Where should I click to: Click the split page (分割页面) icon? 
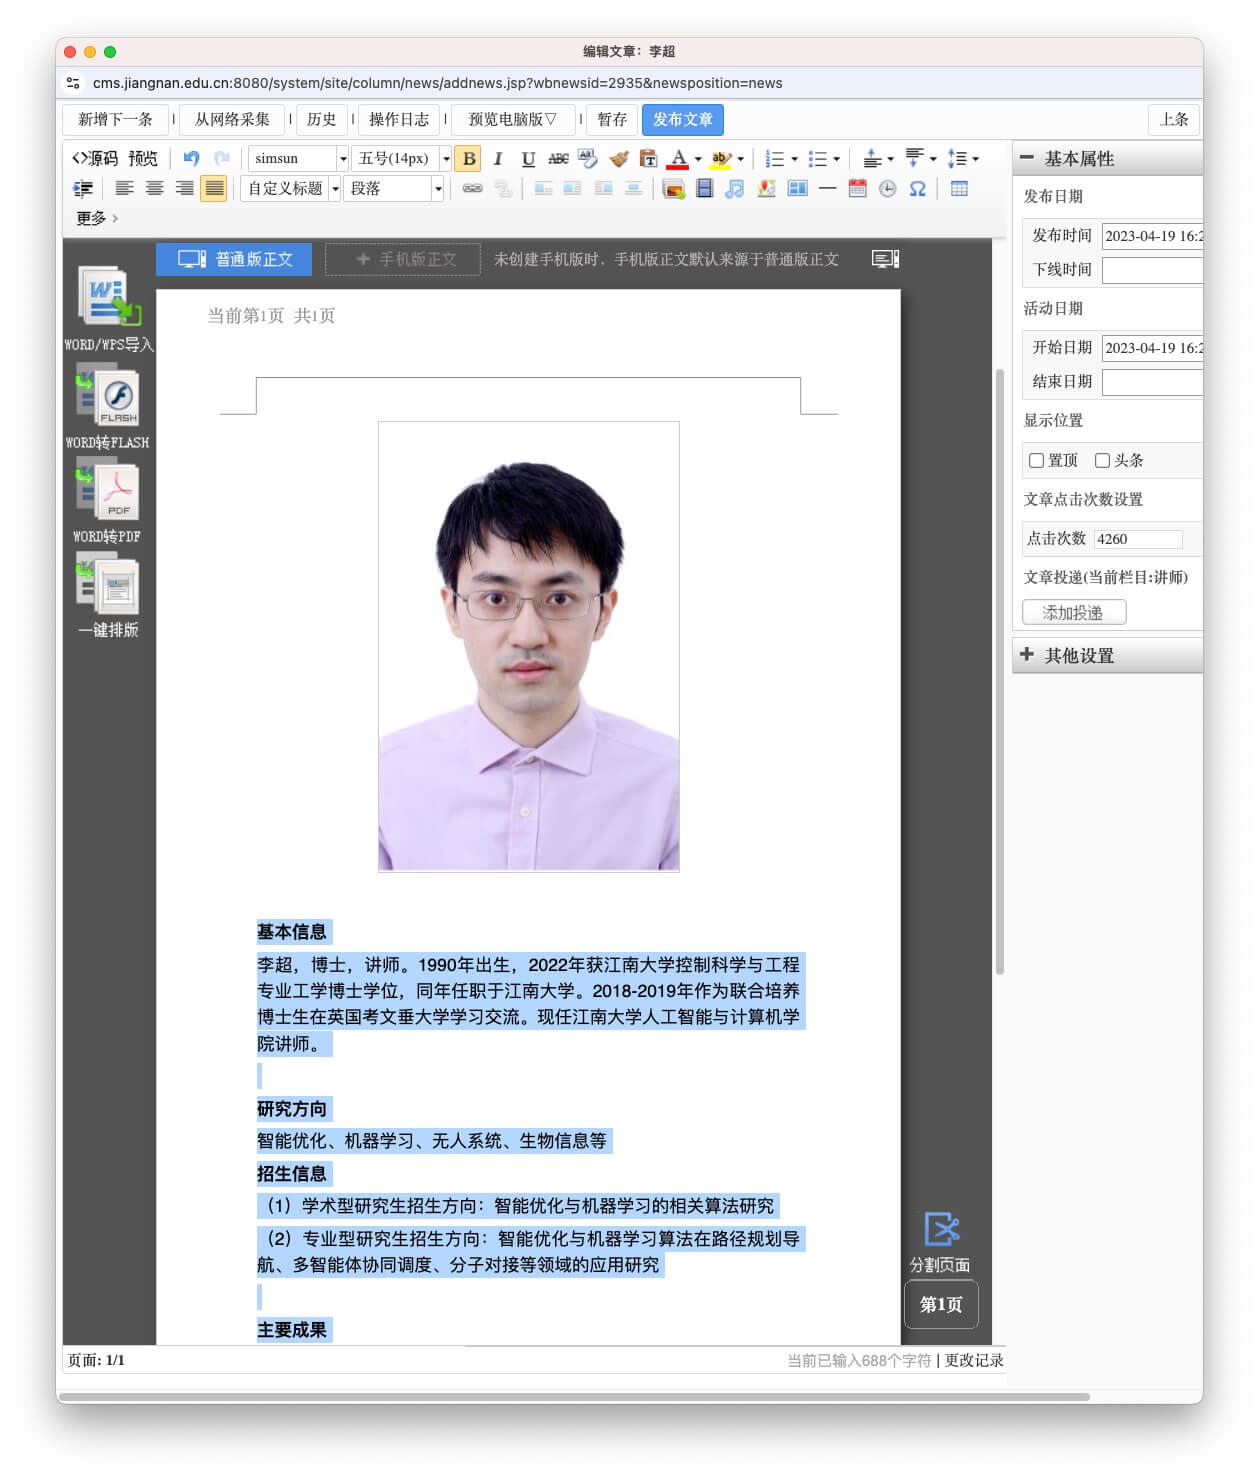coord(940,1230)
